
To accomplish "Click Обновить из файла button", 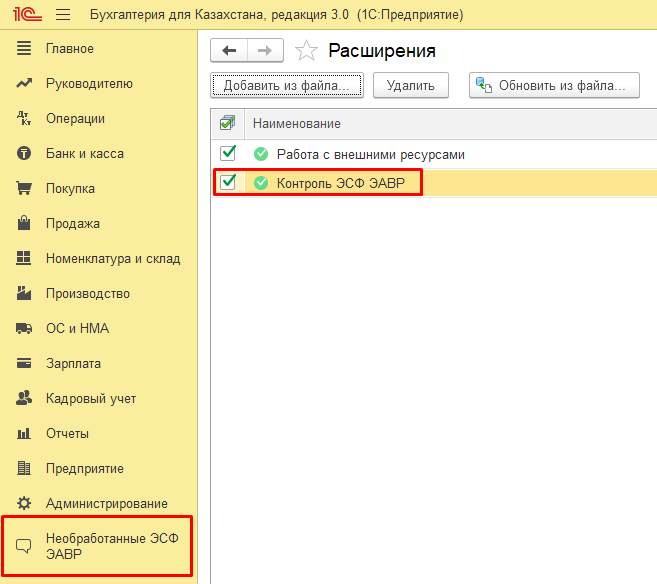I will coord(554,86).
